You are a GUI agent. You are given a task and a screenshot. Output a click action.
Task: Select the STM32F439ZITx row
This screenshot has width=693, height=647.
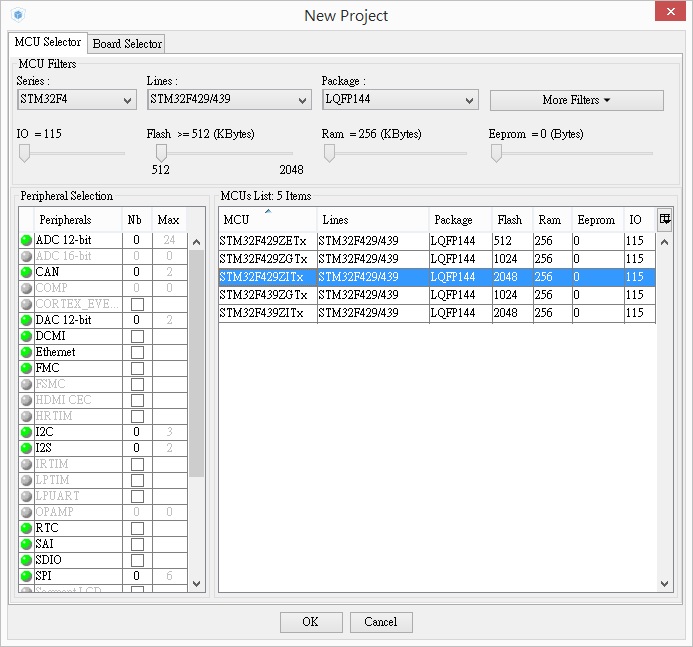437,313
